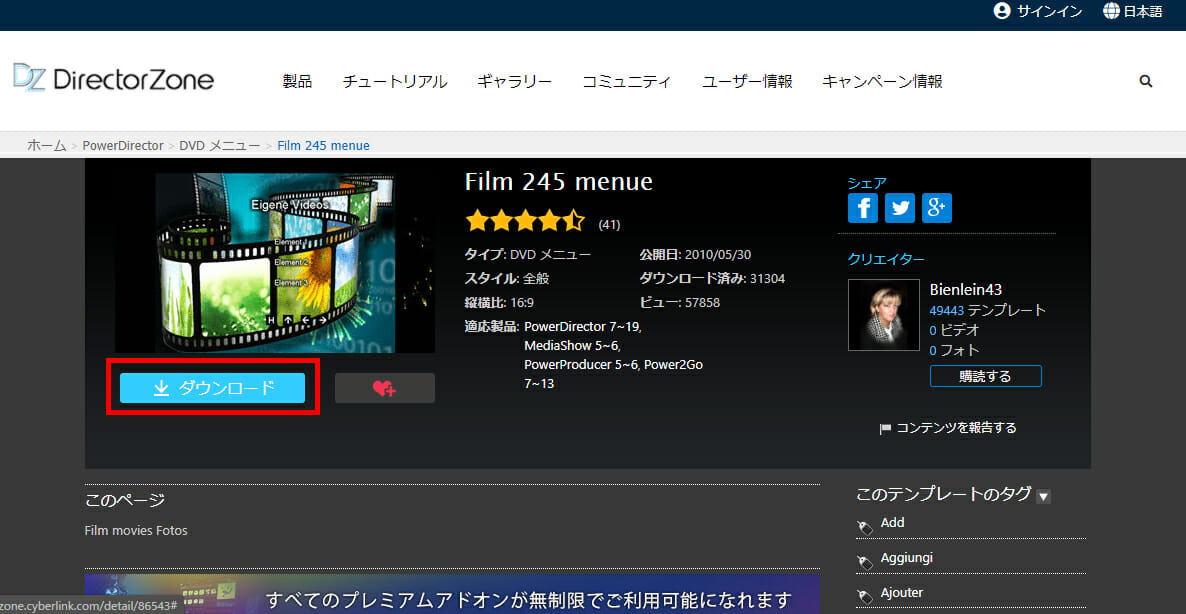Click the star rating
This screenshot has height=614, width=1186.
coord(525,221)
